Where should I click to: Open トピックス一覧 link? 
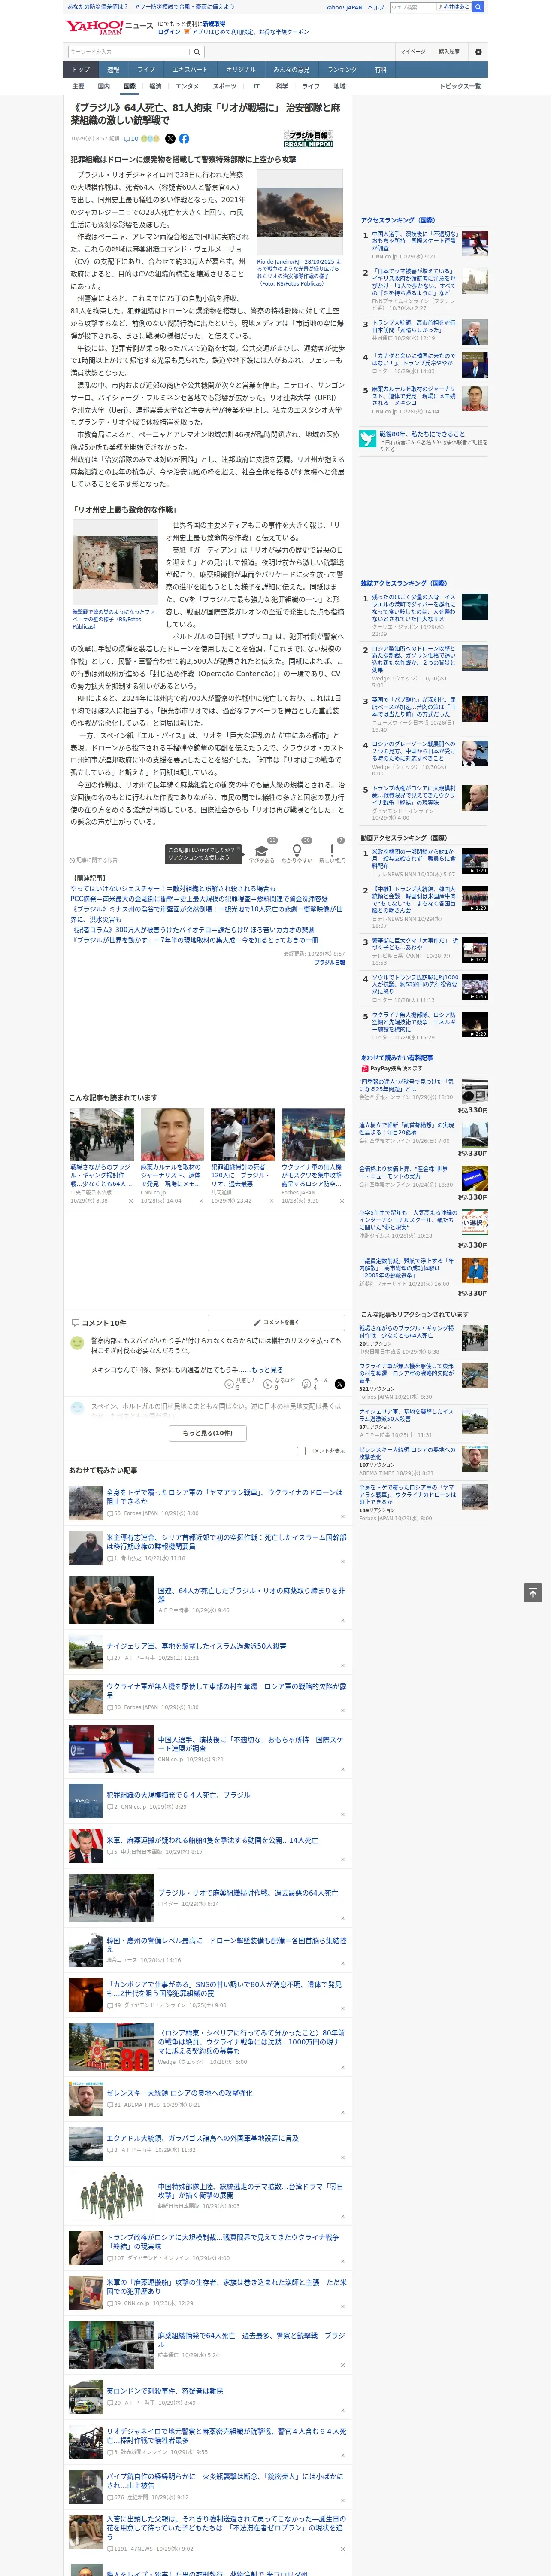point(460,86)
